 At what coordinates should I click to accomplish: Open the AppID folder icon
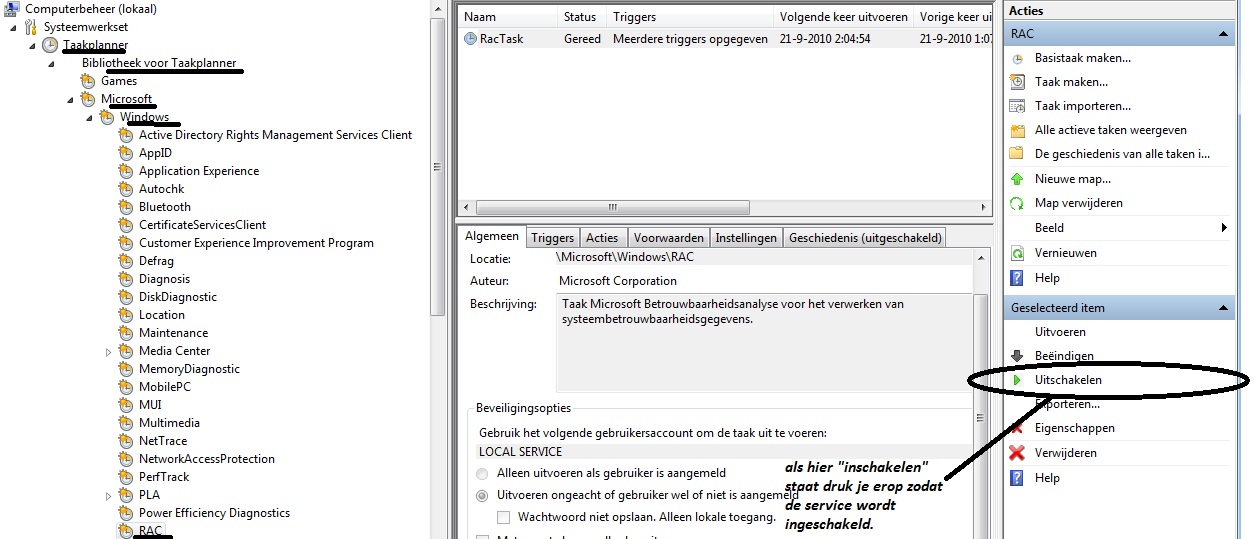(126, 153)
